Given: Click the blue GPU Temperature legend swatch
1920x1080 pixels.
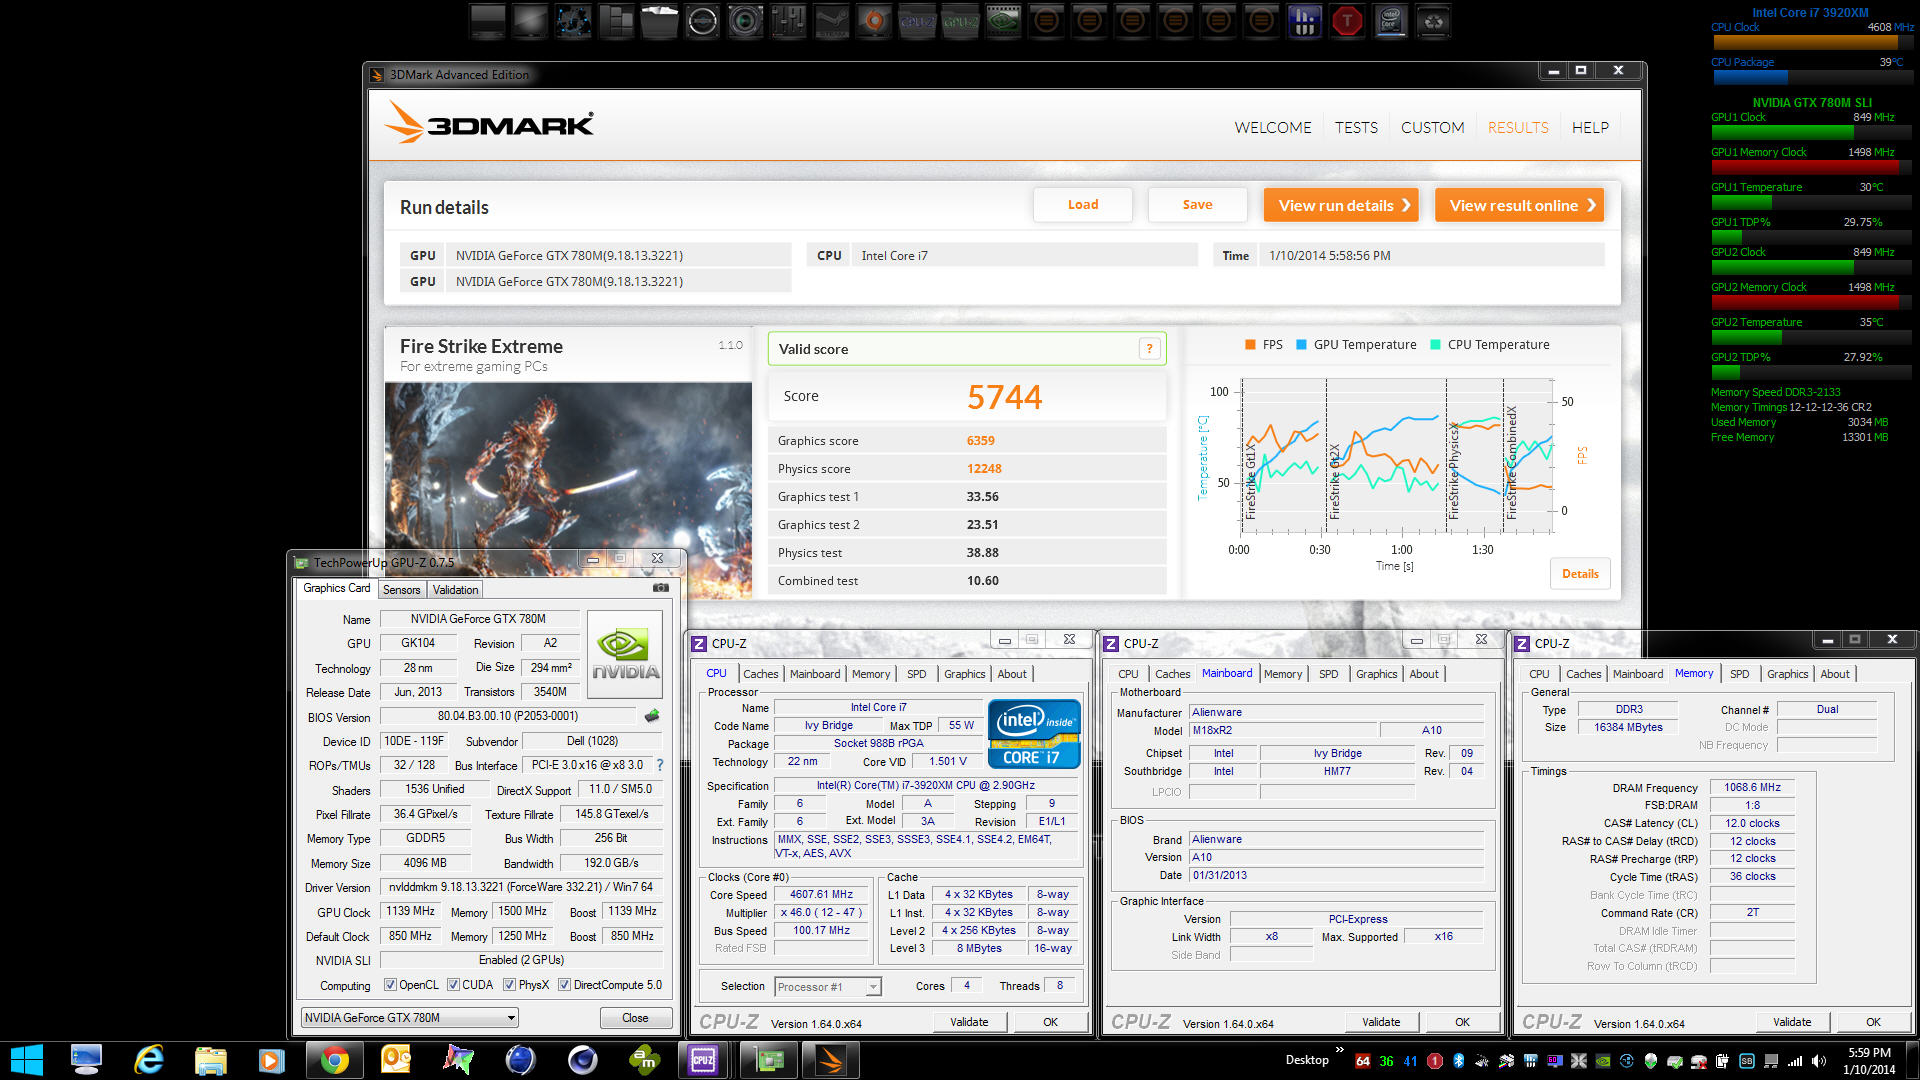Looking at the screenshot, I should pyautogui.click(x=1301, y=345).
